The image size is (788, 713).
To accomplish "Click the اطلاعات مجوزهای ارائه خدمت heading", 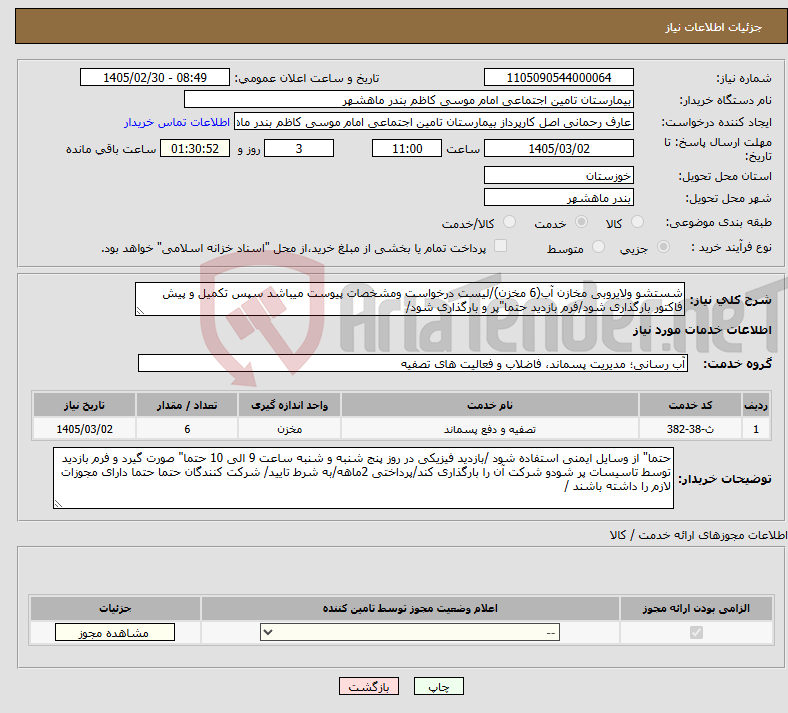I will coord(699,535).
